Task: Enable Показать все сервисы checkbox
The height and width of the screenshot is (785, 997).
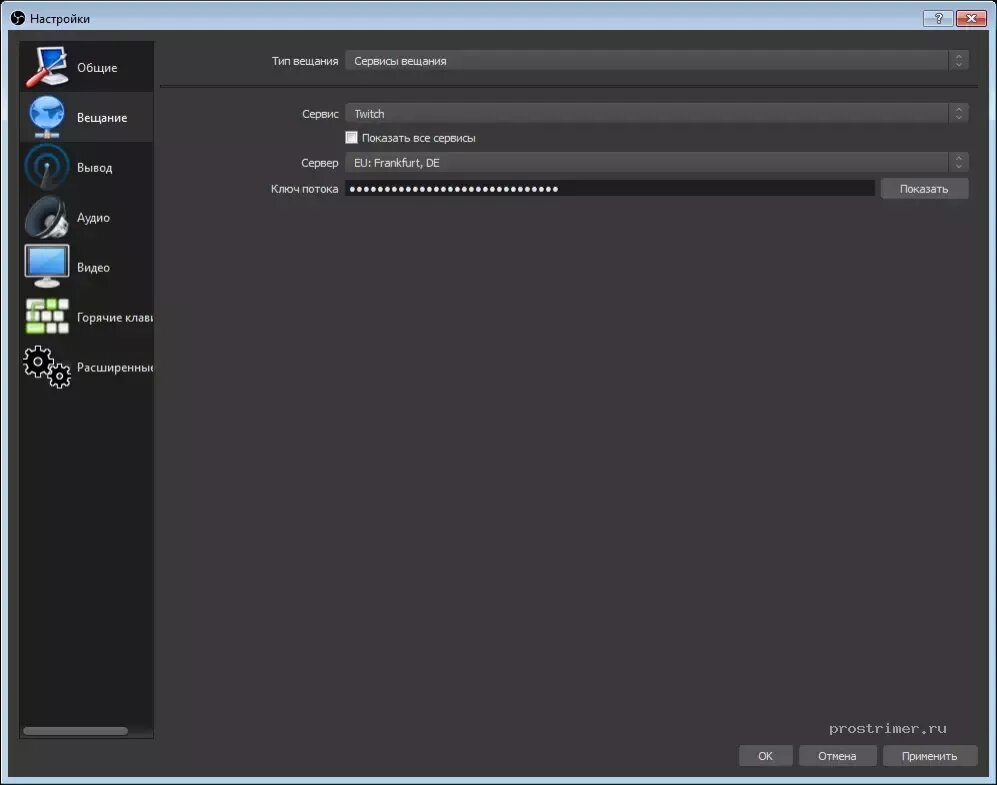Action: pos(351,137)
